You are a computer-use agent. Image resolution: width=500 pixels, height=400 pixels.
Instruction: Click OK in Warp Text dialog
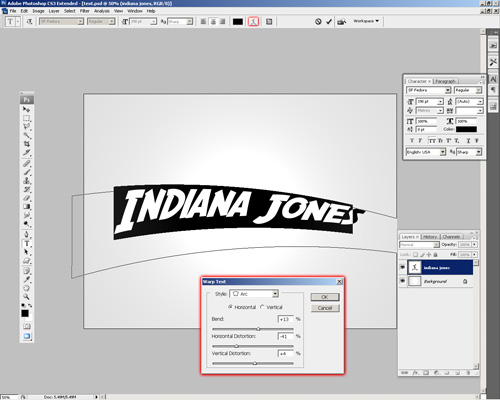click(325, 297)
